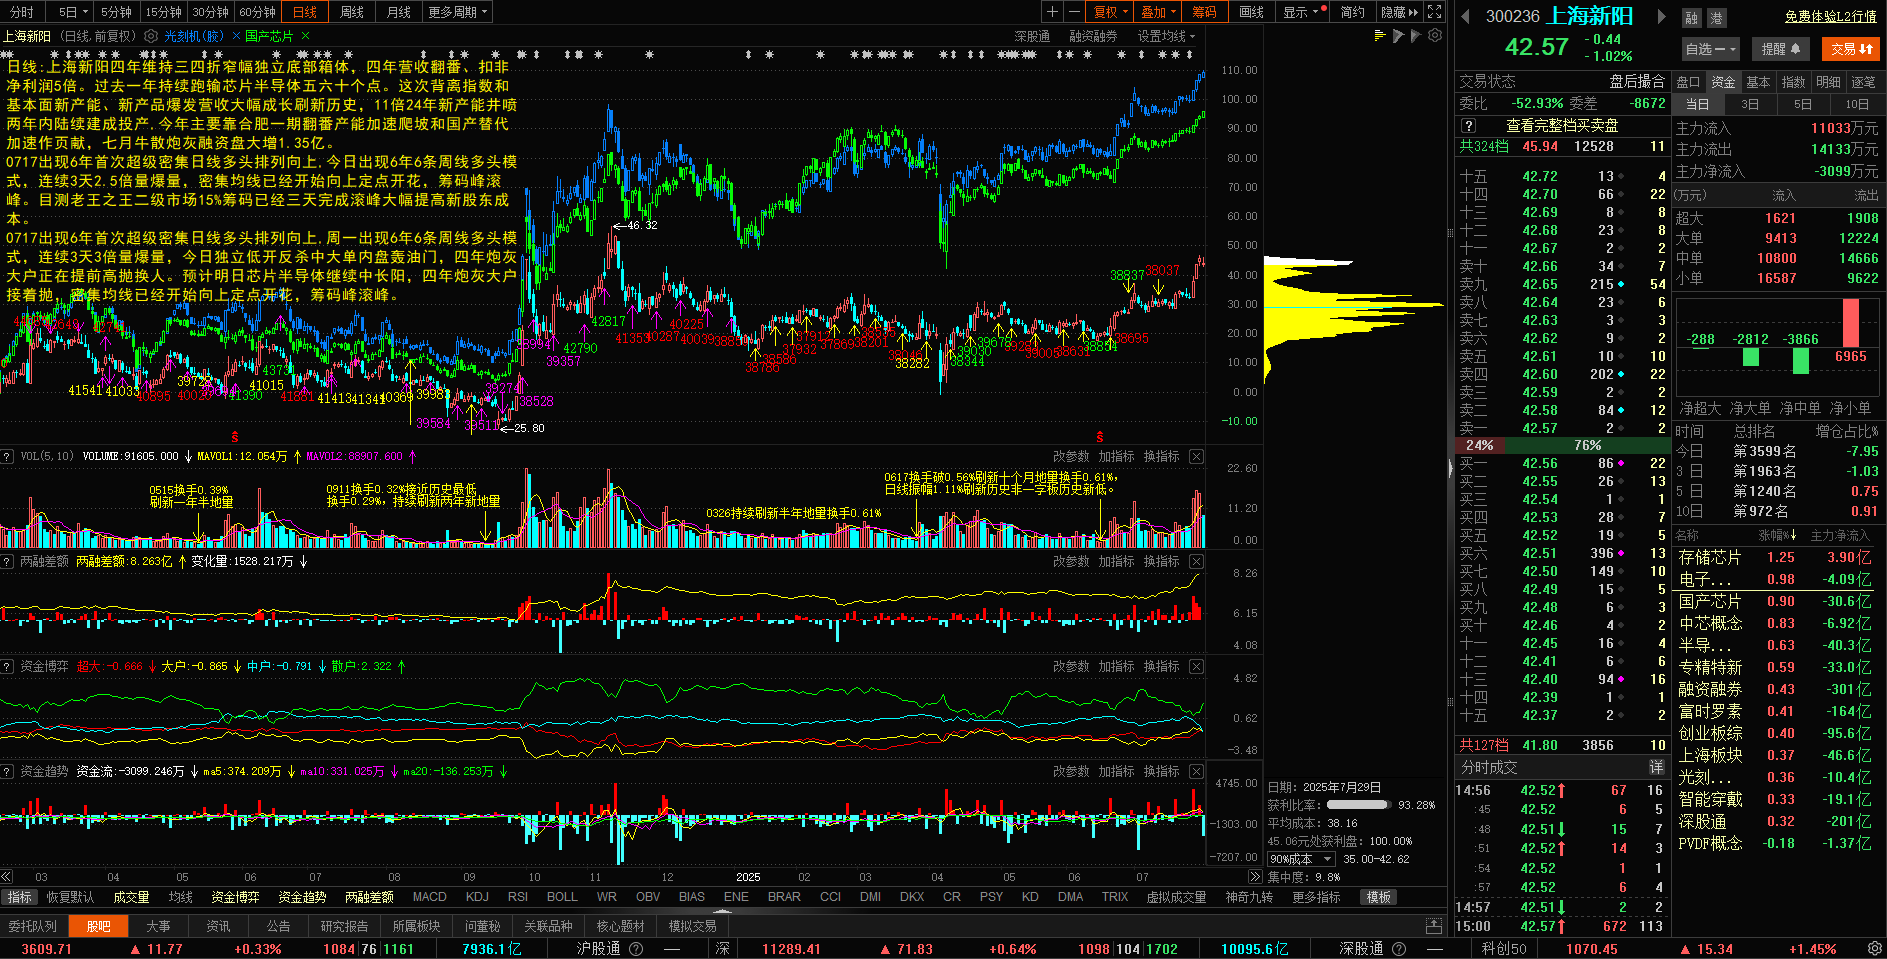Screen dimensions: 1887x959
Task: Click red 净小单 6965 bar
Action: pyautogui.click(x=1851, y=323)
